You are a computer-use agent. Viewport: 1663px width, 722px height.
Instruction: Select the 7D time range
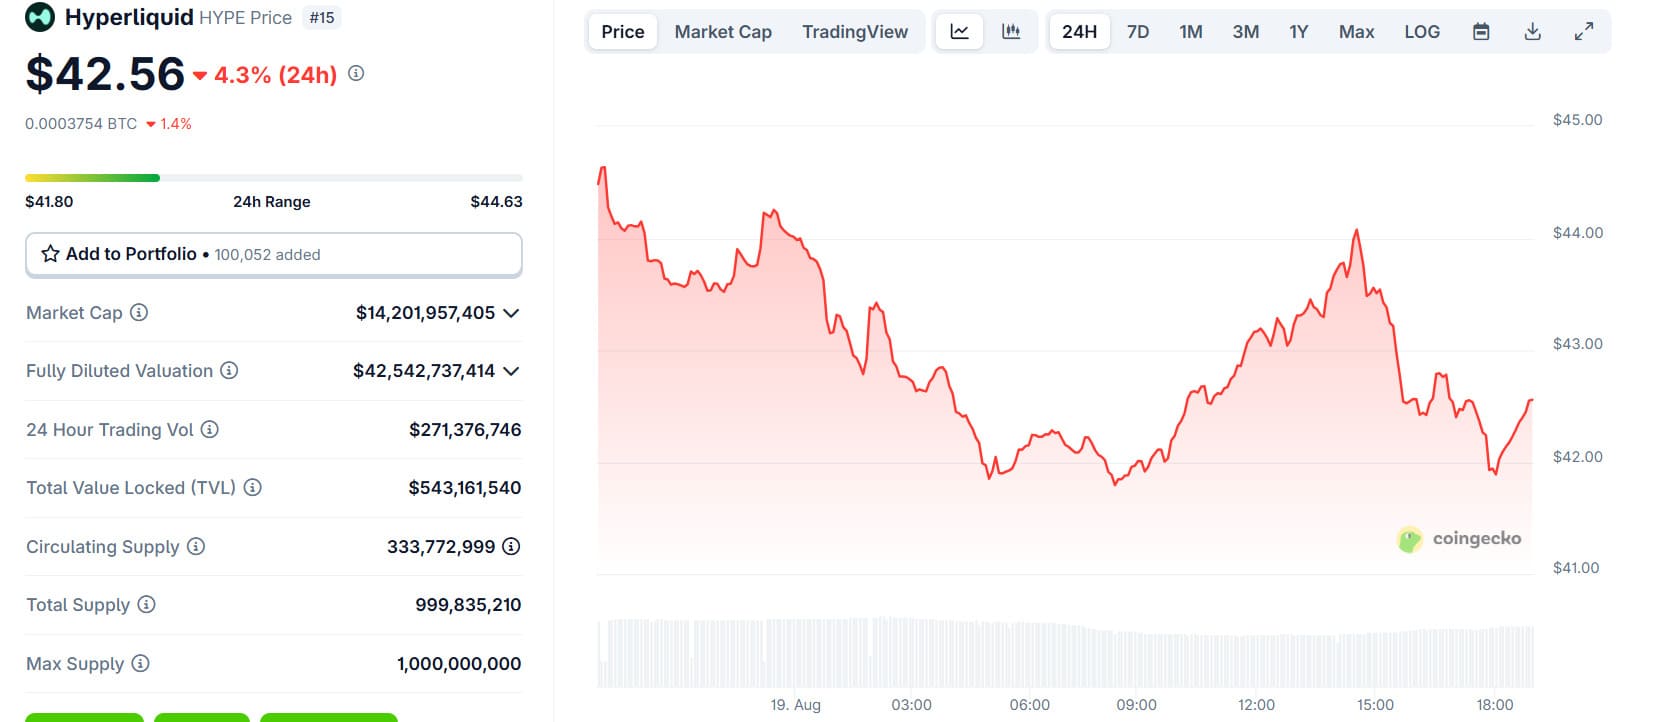click(1138, 32)
